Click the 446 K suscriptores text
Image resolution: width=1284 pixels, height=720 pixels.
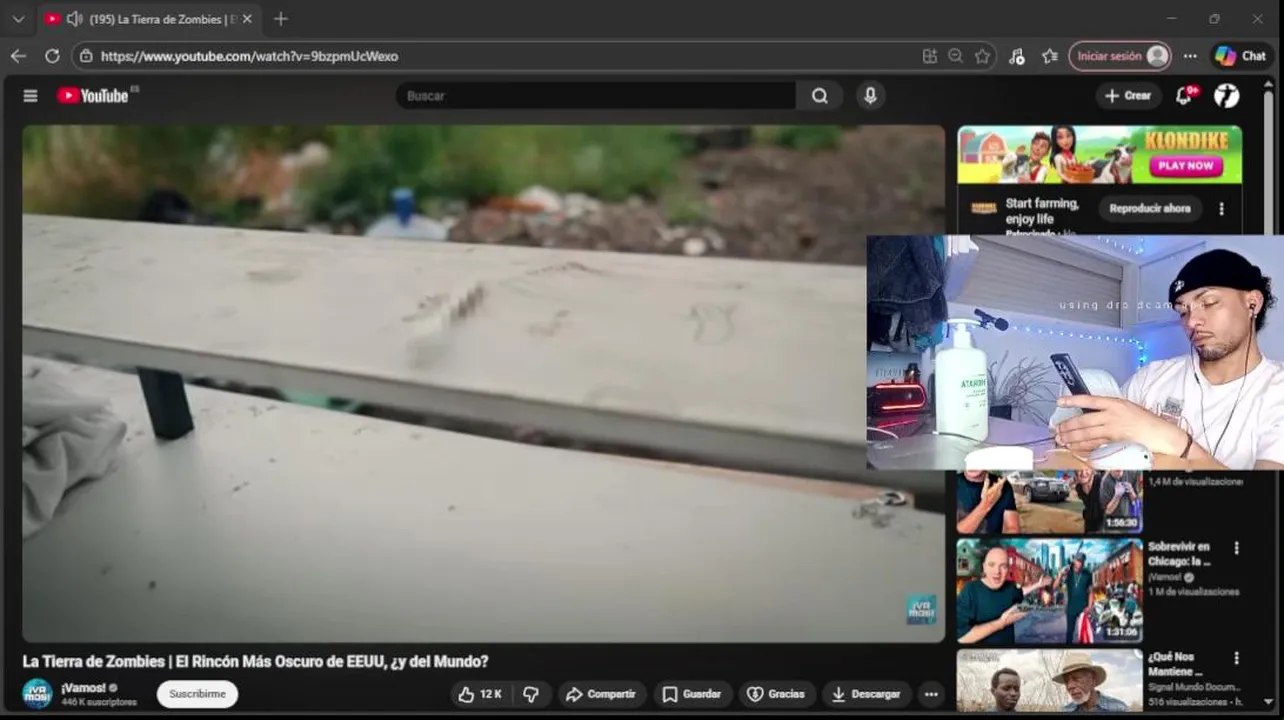point(99,702)
